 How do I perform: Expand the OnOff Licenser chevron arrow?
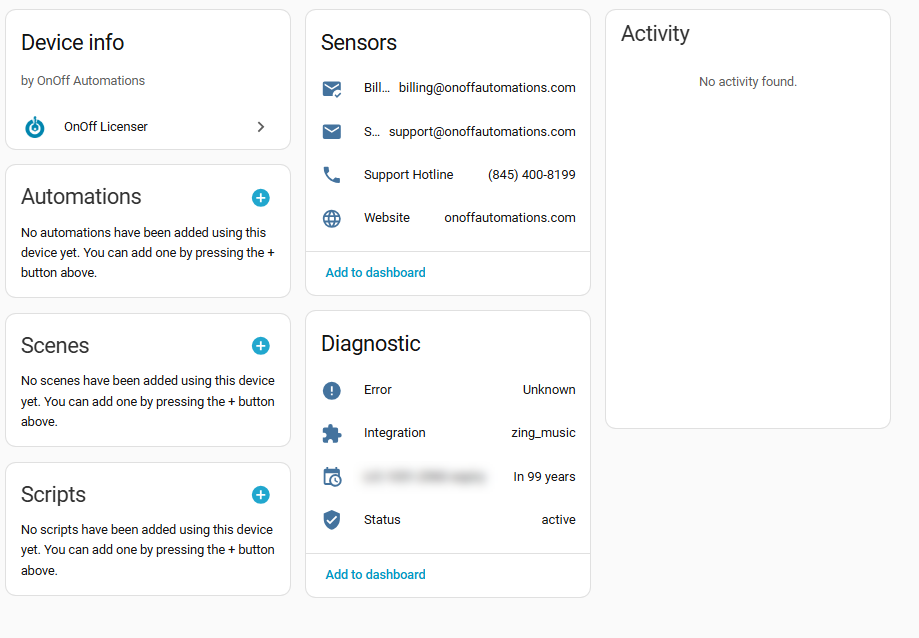coord(261,127)
